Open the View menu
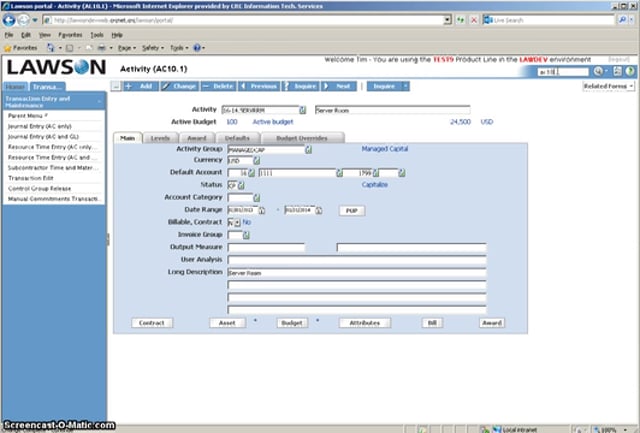640x433 pixels. click(44, 35)
